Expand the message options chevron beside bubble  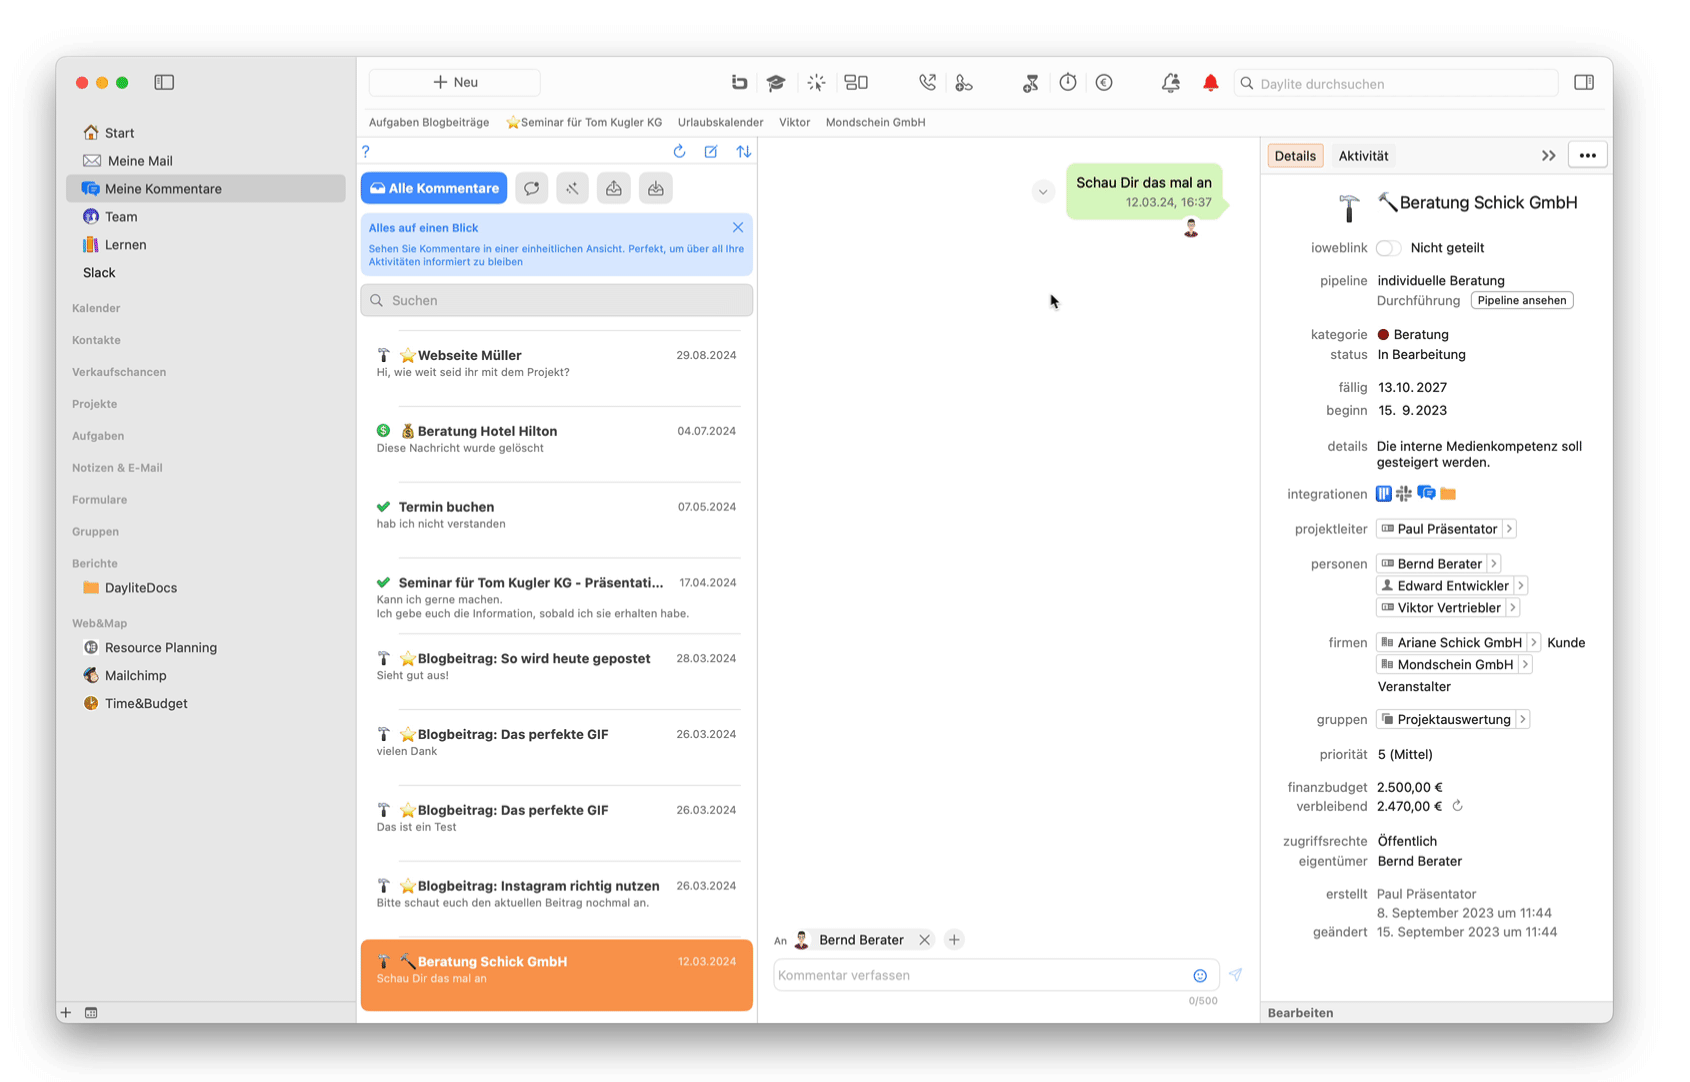pyautogui.click(x=1043, y=191)
